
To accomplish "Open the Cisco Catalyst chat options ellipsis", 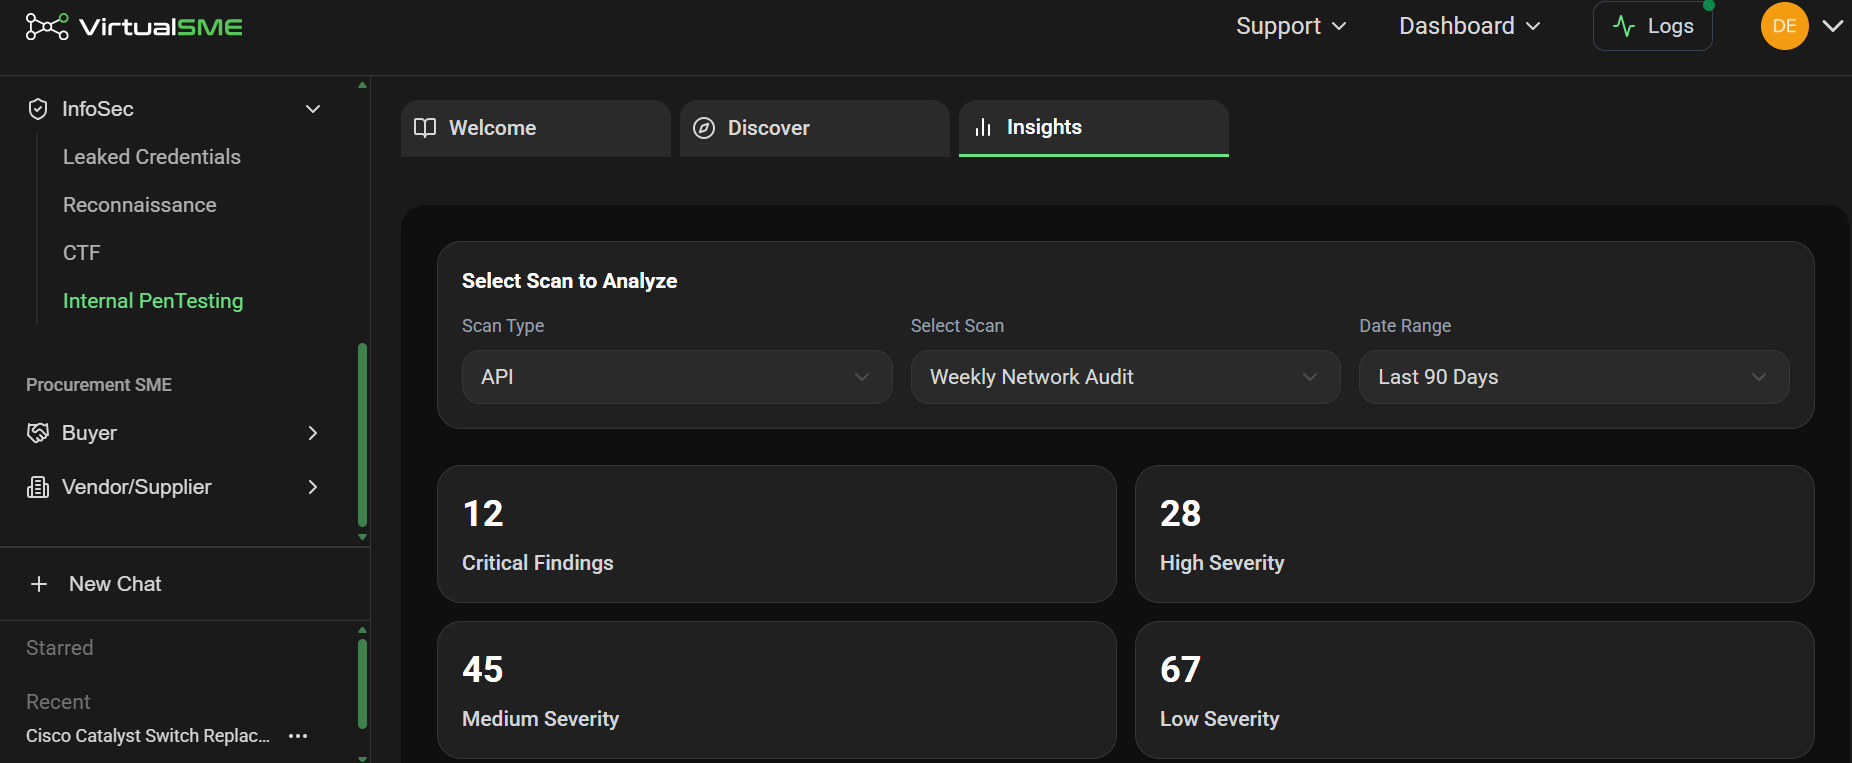I will pyautogui.click(x=298, y=736).
